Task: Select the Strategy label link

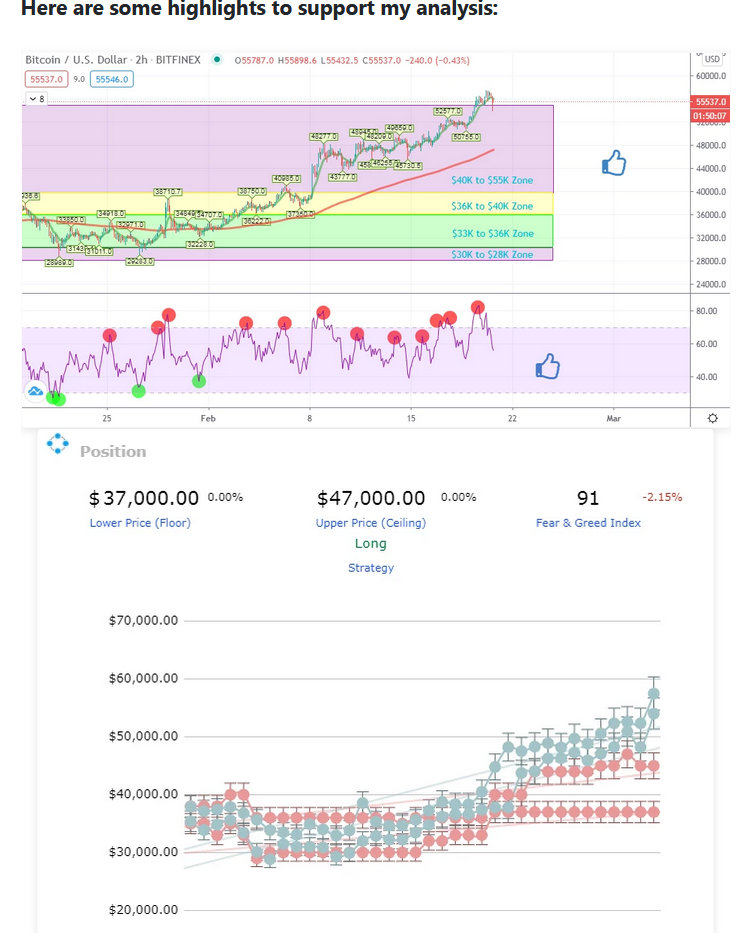Action: [x=371, y=568]
